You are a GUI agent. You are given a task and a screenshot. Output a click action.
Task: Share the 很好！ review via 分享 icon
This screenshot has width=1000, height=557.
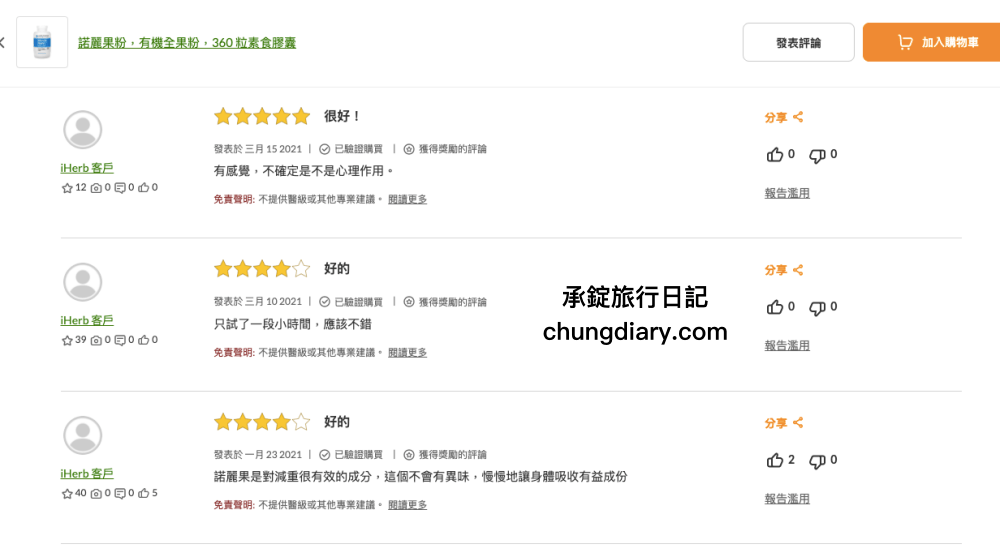pyautogui.click(x=784, y=117)
